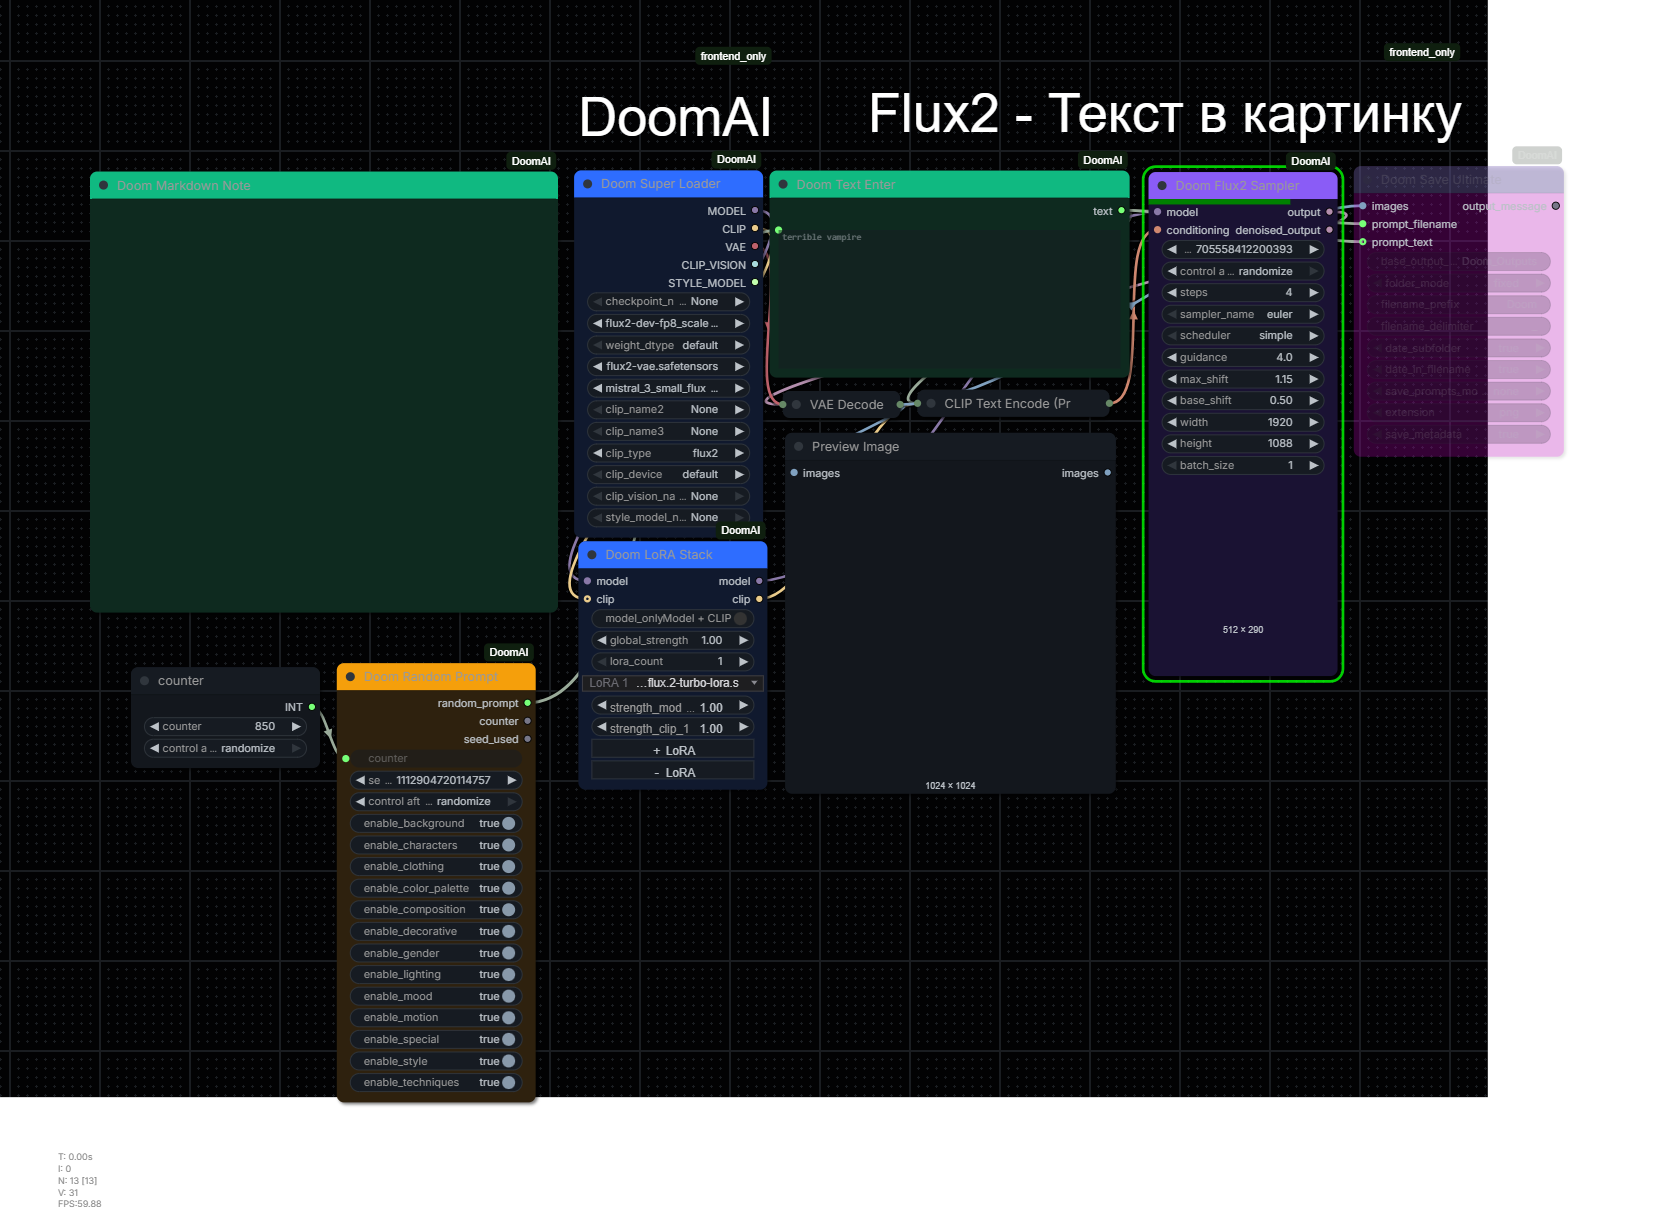The image size is (1653, 1219).
Task: Open mistral_3_small_flux clip selector
Action: tap(668, 389)
